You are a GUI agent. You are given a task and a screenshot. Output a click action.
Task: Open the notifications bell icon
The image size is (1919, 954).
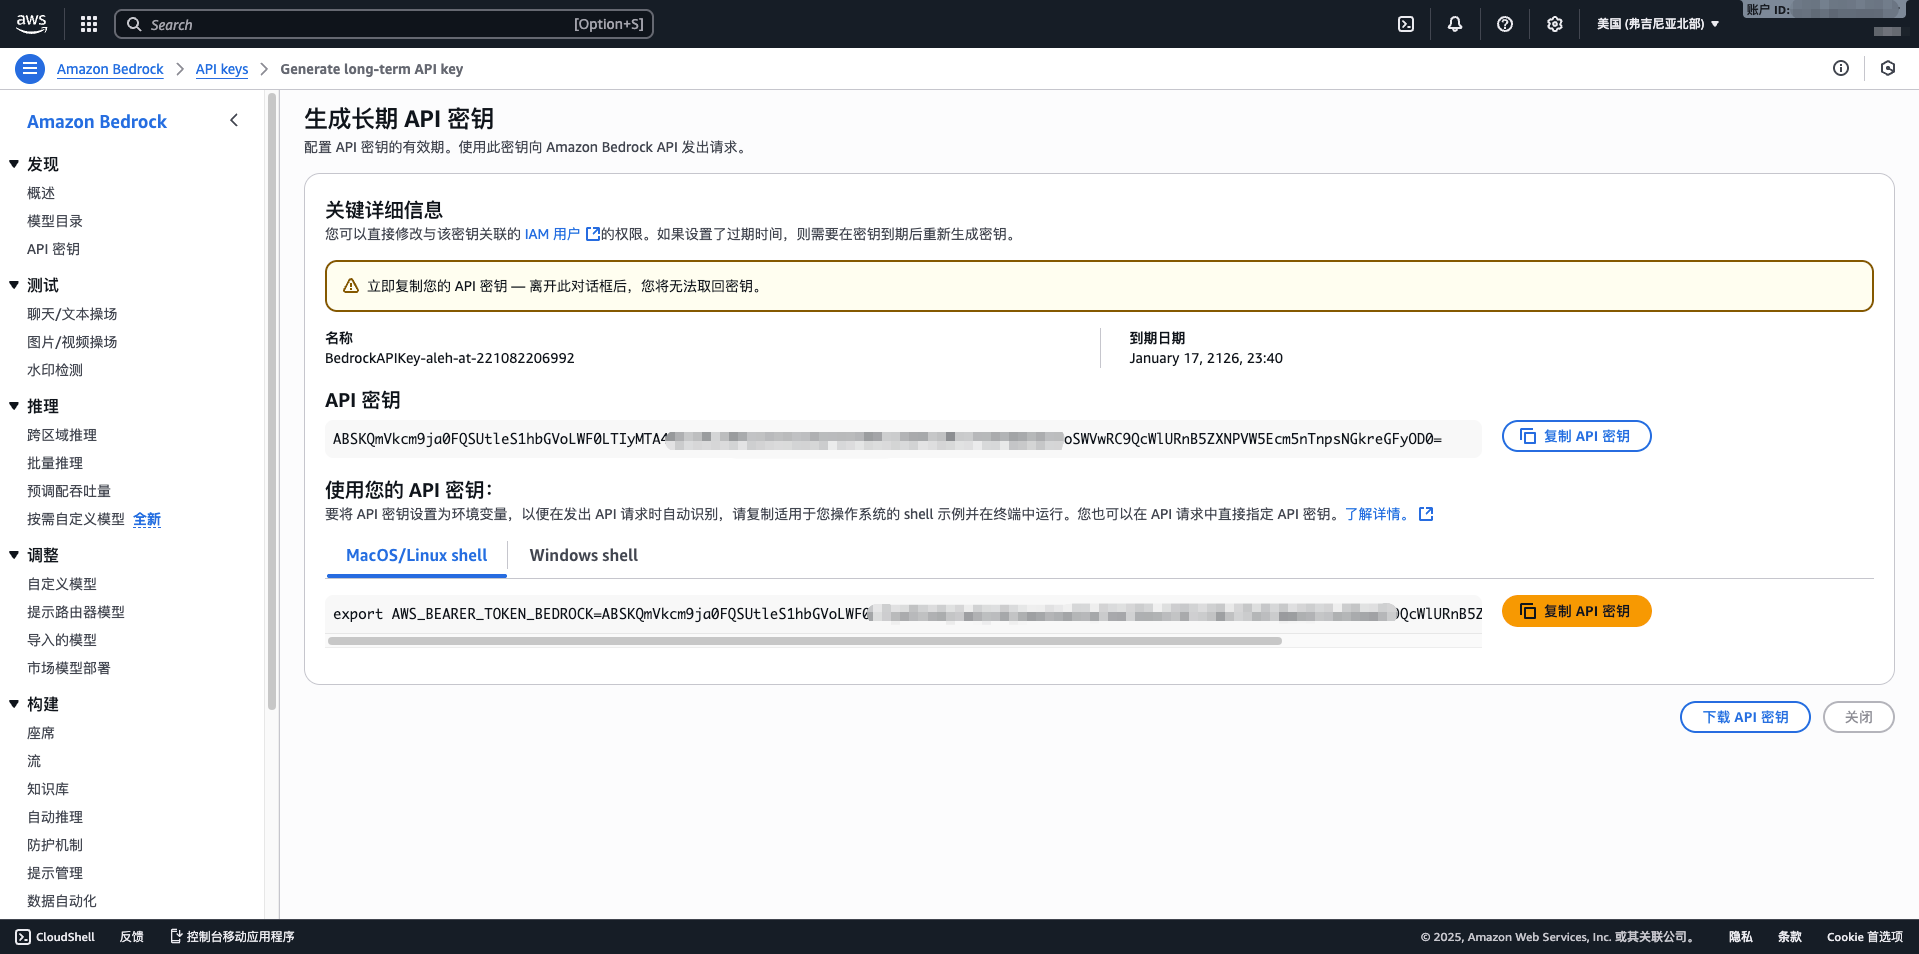pyautogui.click(x=1455, y=23)
